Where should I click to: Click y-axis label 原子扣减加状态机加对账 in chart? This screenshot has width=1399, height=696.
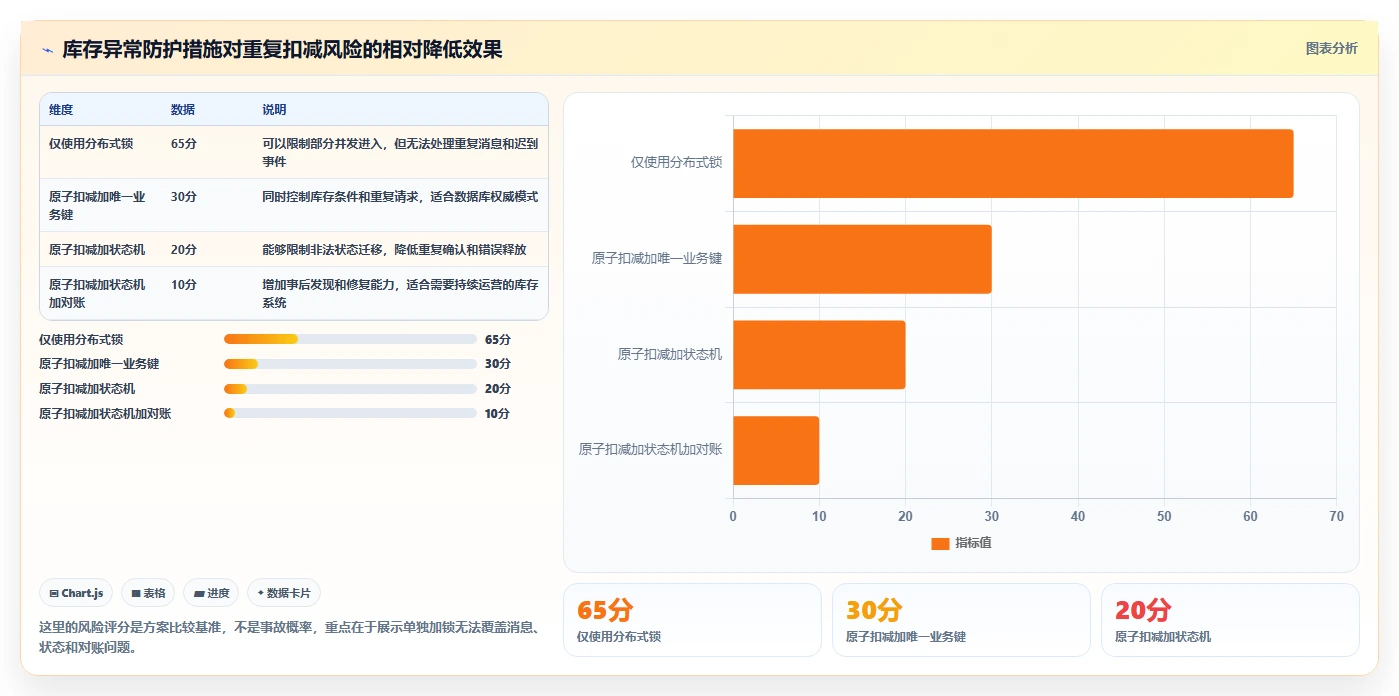point(650,450)
